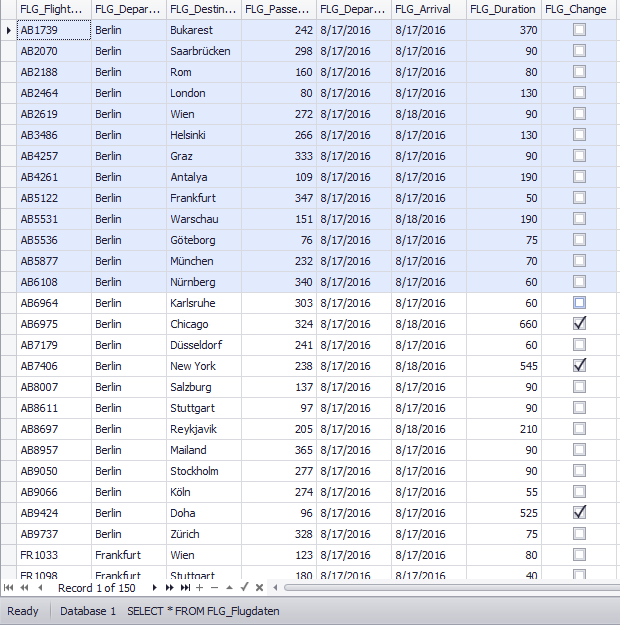Check FLG_Change for flight FR1033
Viewport: 623px width, 627px height.
click(x=579, y=555)
